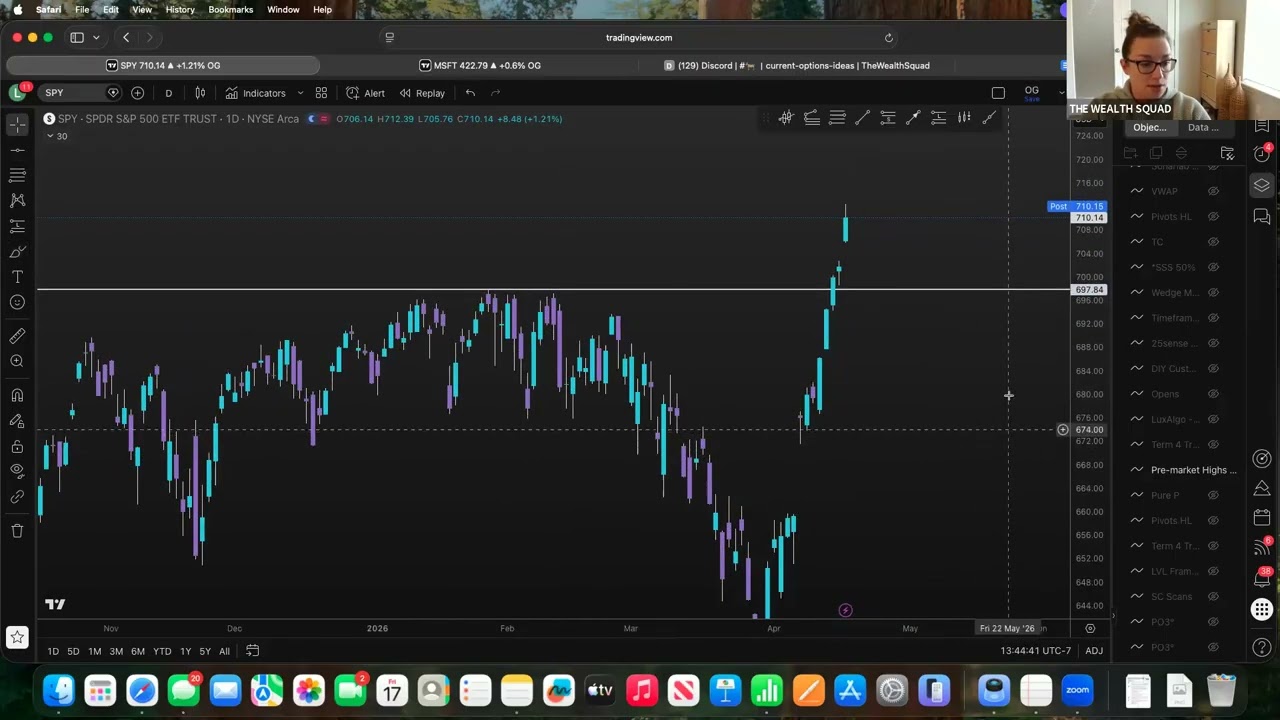Select bars pattern in floating favorites toolbar
This screenshot has height=720, width=1280.
coord(964,118)
